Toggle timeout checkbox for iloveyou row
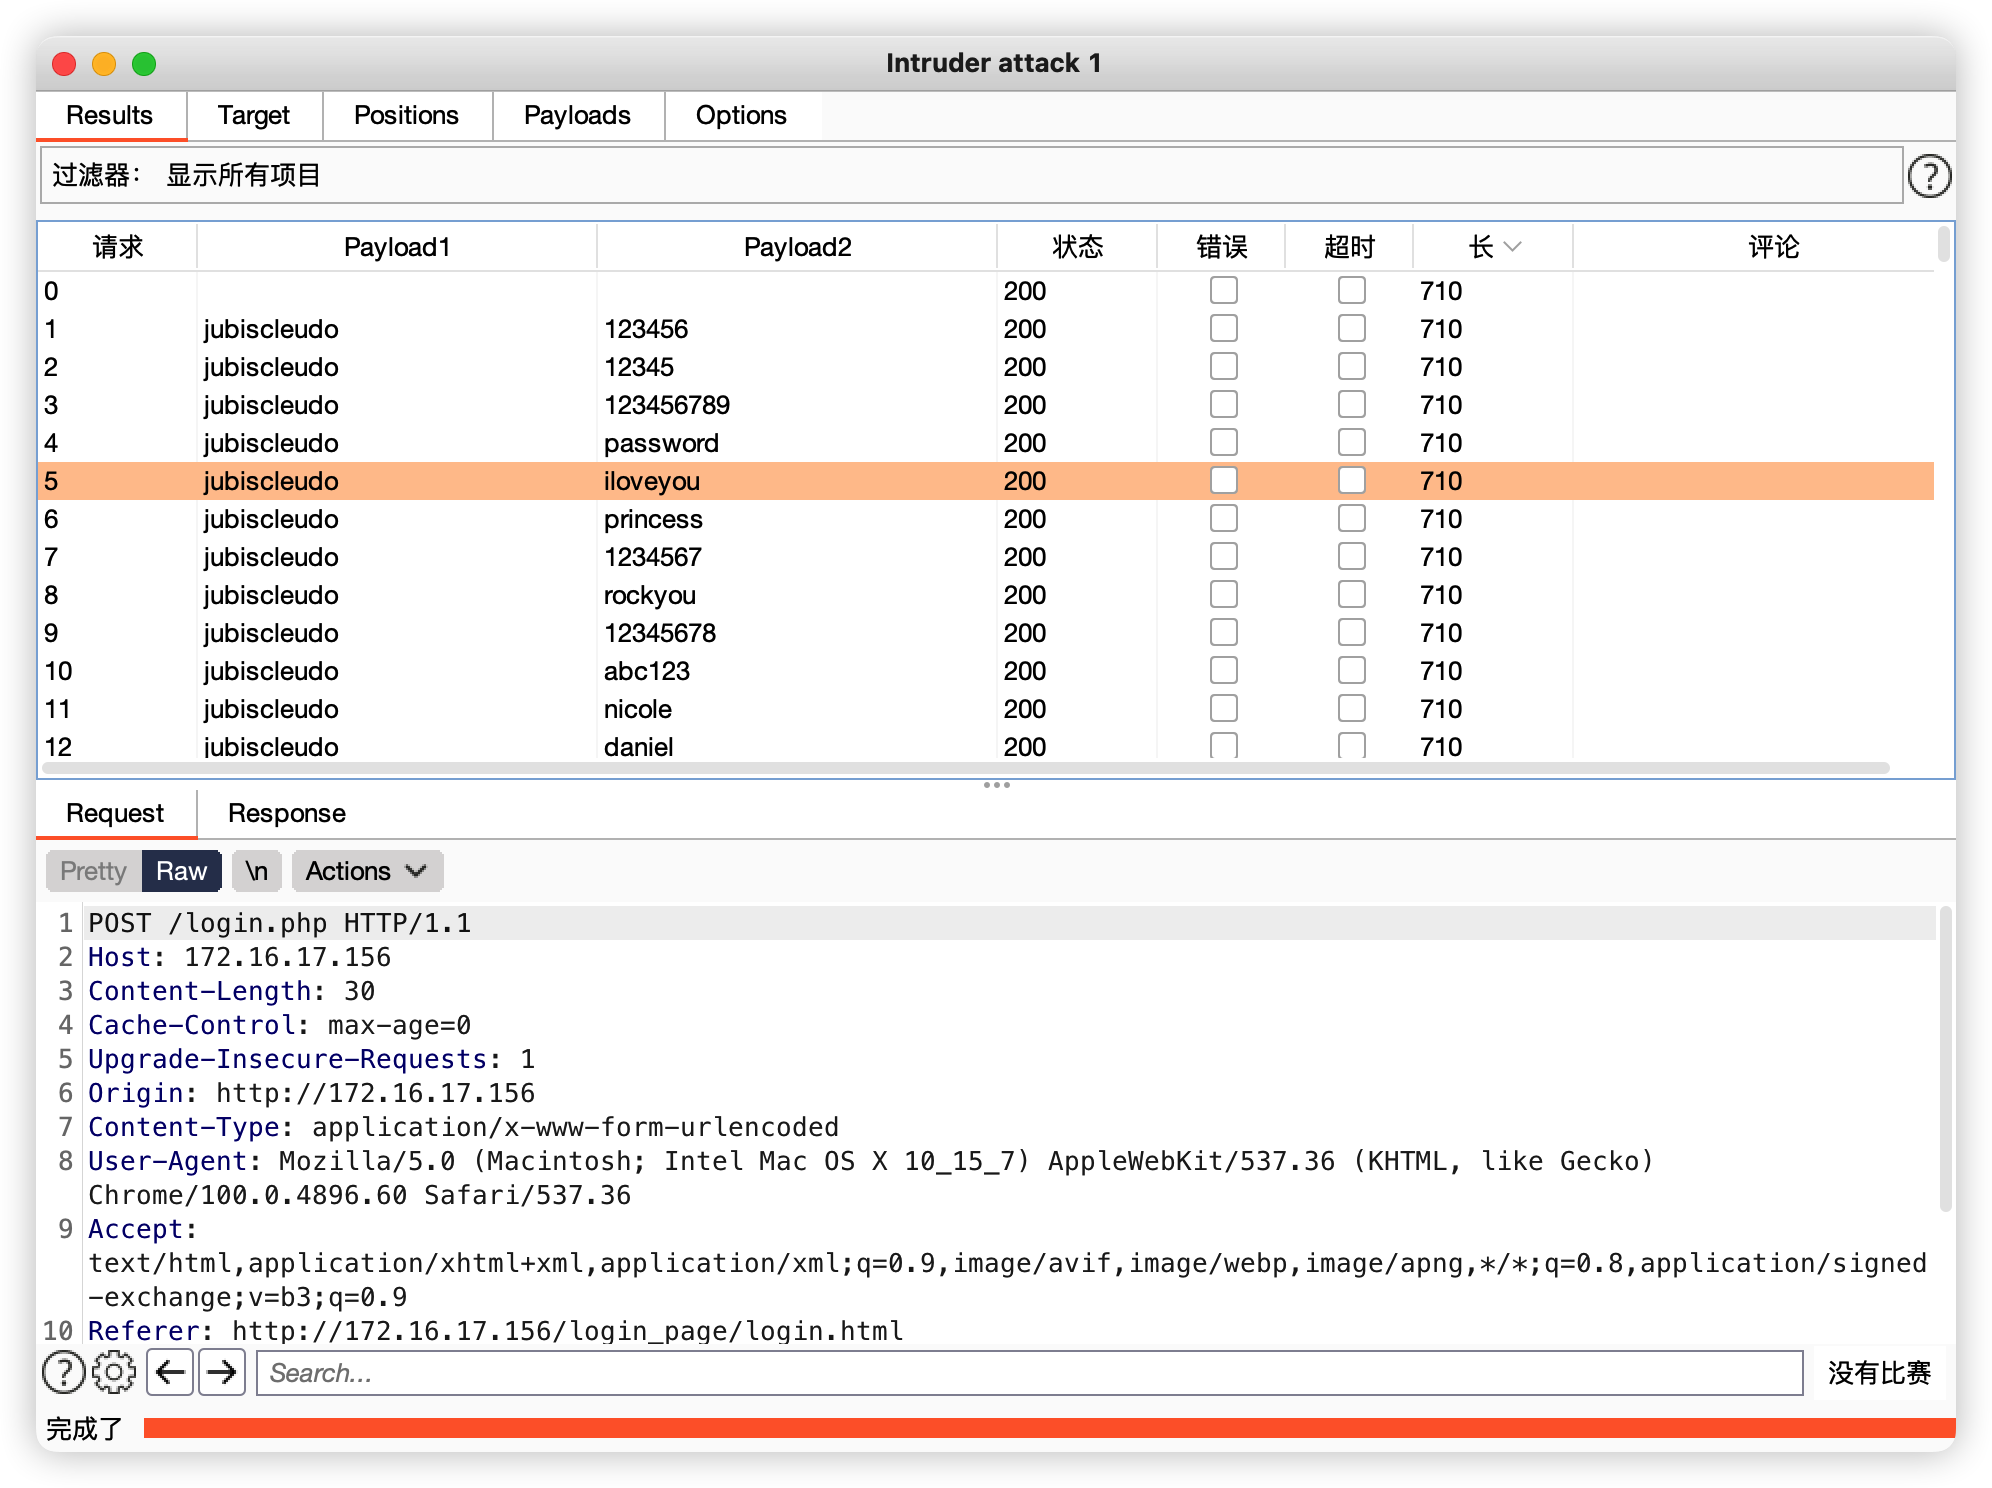 click(1351, 481)
